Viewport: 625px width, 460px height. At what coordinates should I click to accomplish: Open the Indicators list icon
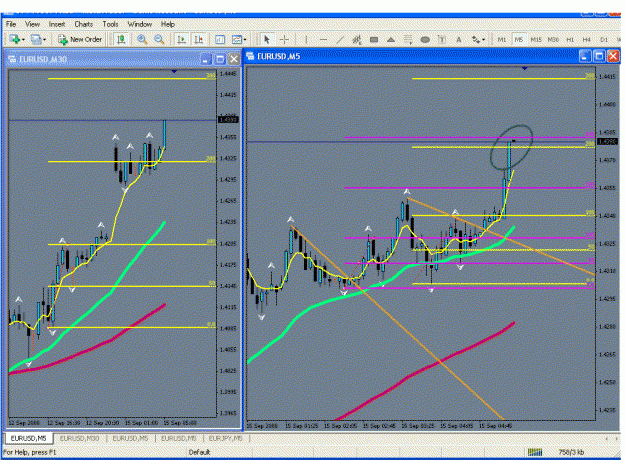pos(220,39)
